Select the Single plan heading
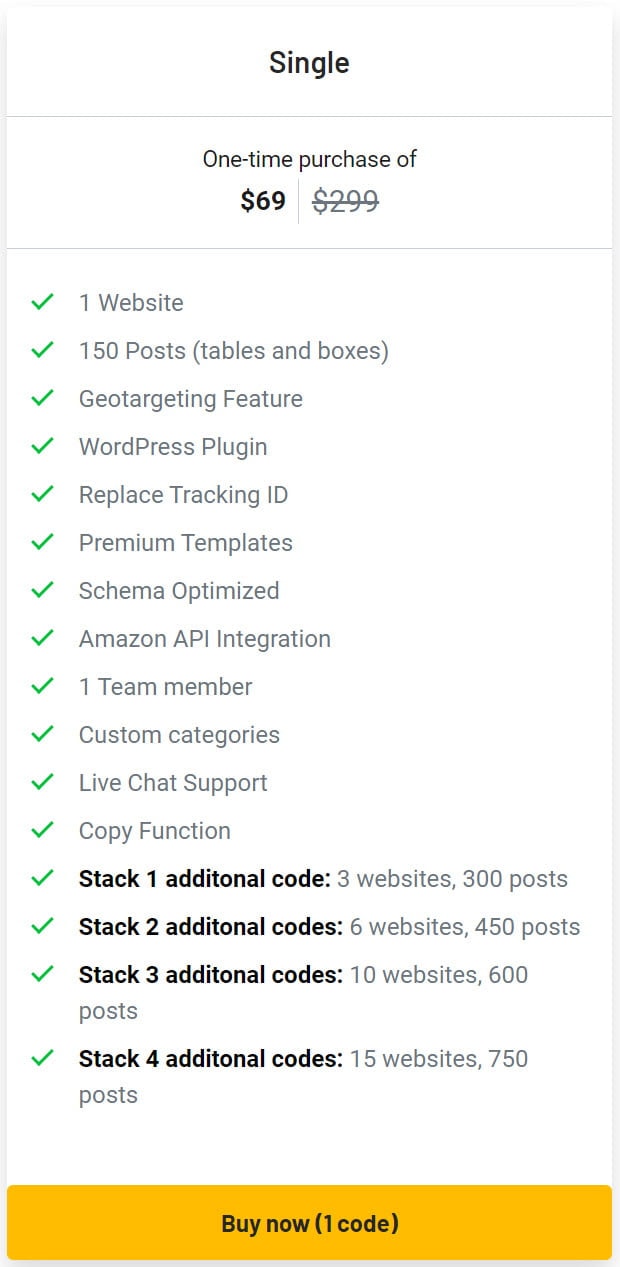The image size is (620, 1267). (x=309, y=63)
